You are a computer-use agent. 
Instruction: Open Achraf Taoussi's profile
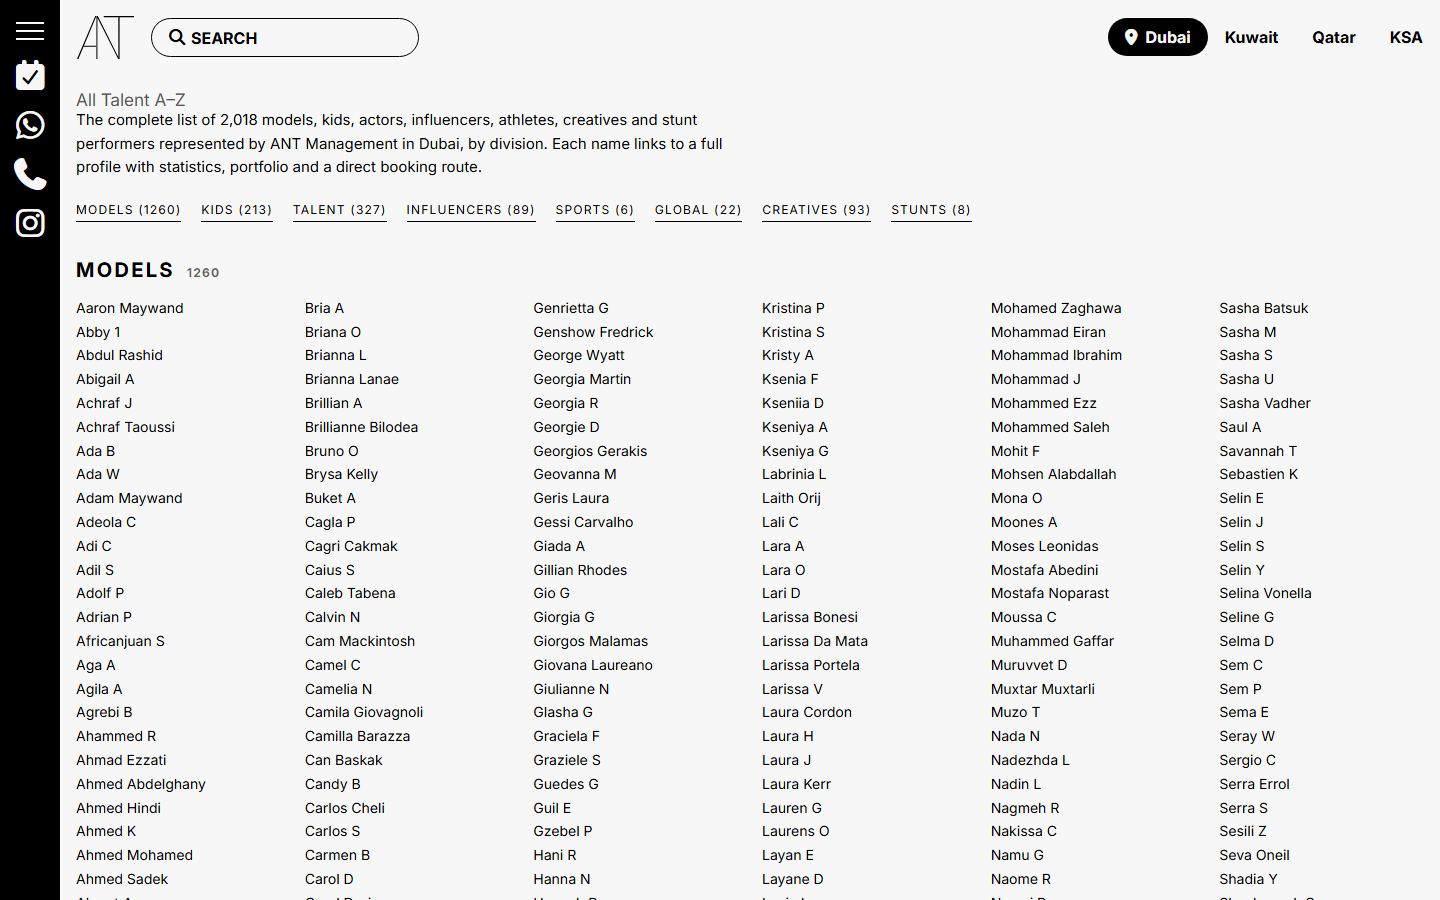(x=125, y=427)
